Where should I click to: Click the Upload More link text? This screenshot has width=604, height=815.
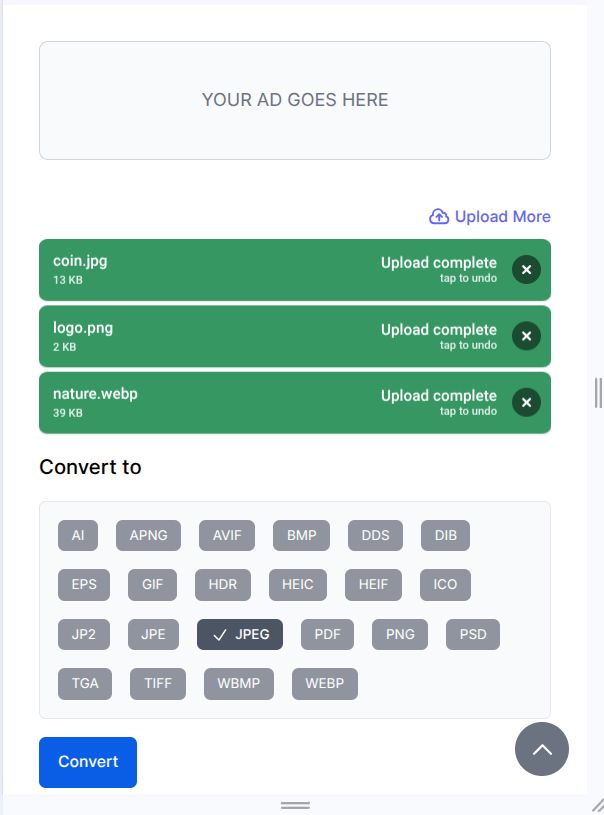502,217
